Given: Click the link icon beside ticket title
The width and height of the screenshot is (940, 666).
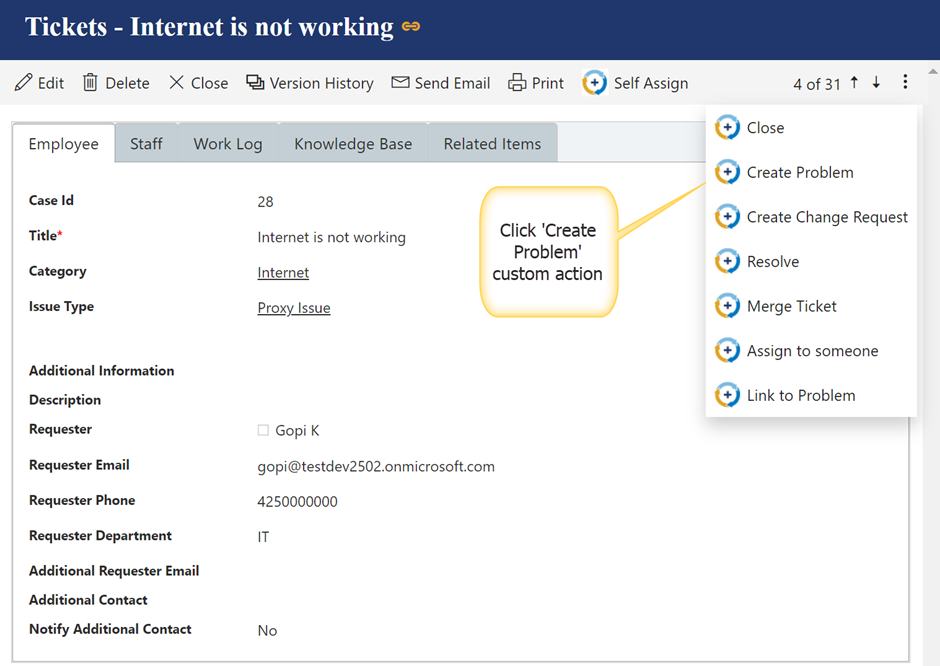Looking at the screenshot, I should (411, 27).
